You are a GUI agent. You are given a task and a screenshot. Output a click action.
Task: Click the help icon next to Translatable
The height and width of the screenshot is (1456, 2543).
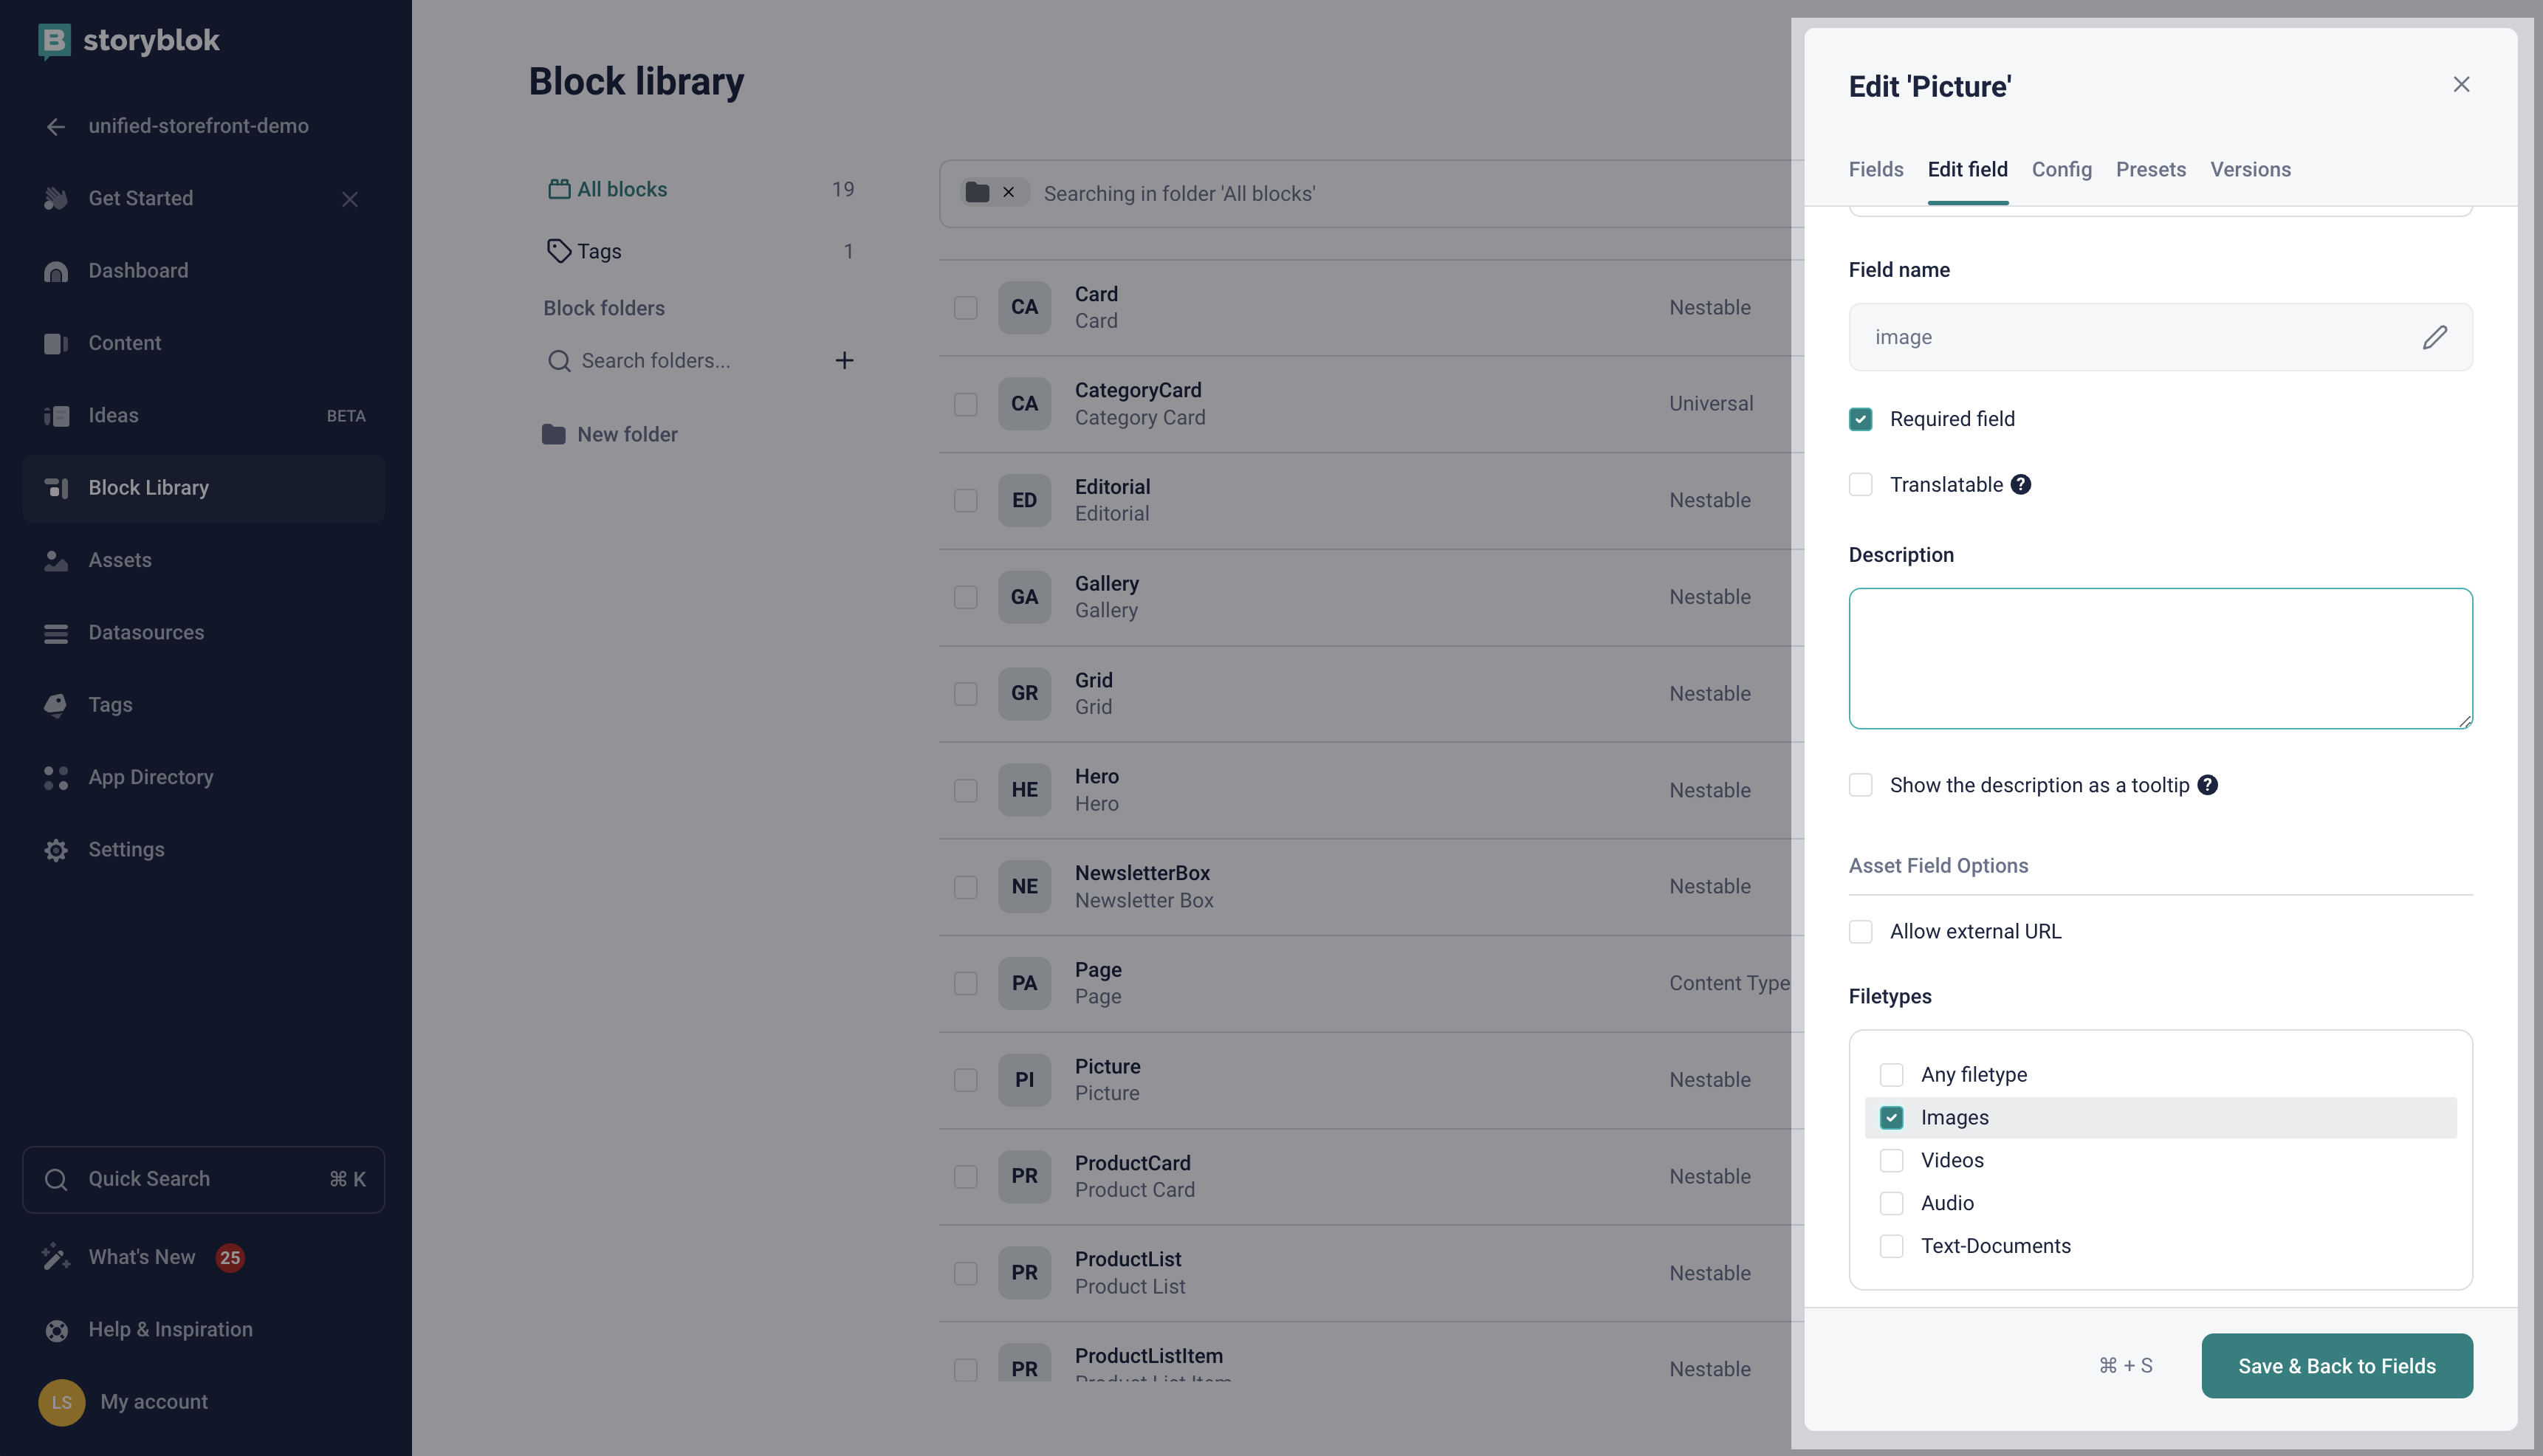point(2021,485)
